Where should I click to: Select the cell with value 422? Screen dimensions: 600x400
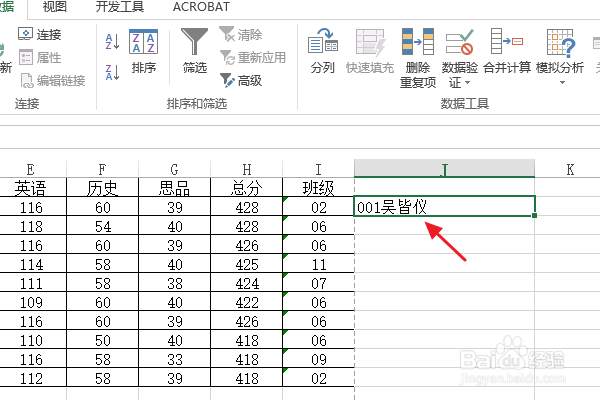click(x=247, y=302)
